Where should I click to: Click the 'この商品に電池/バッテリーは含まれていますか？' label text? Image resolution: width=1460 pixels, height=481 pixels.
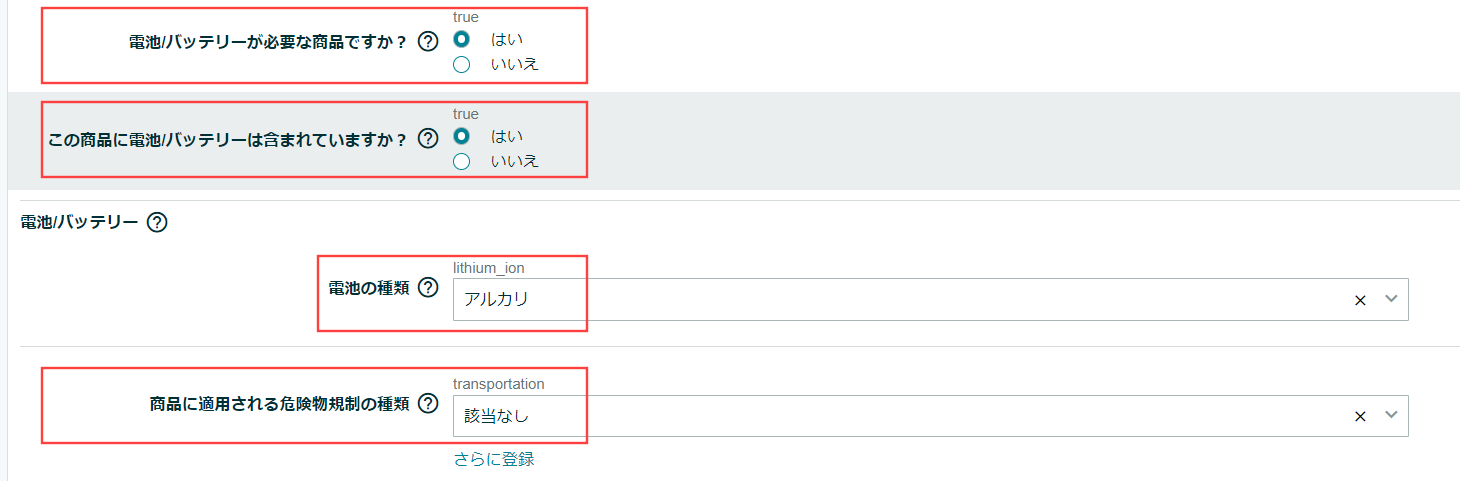(229, 139)
